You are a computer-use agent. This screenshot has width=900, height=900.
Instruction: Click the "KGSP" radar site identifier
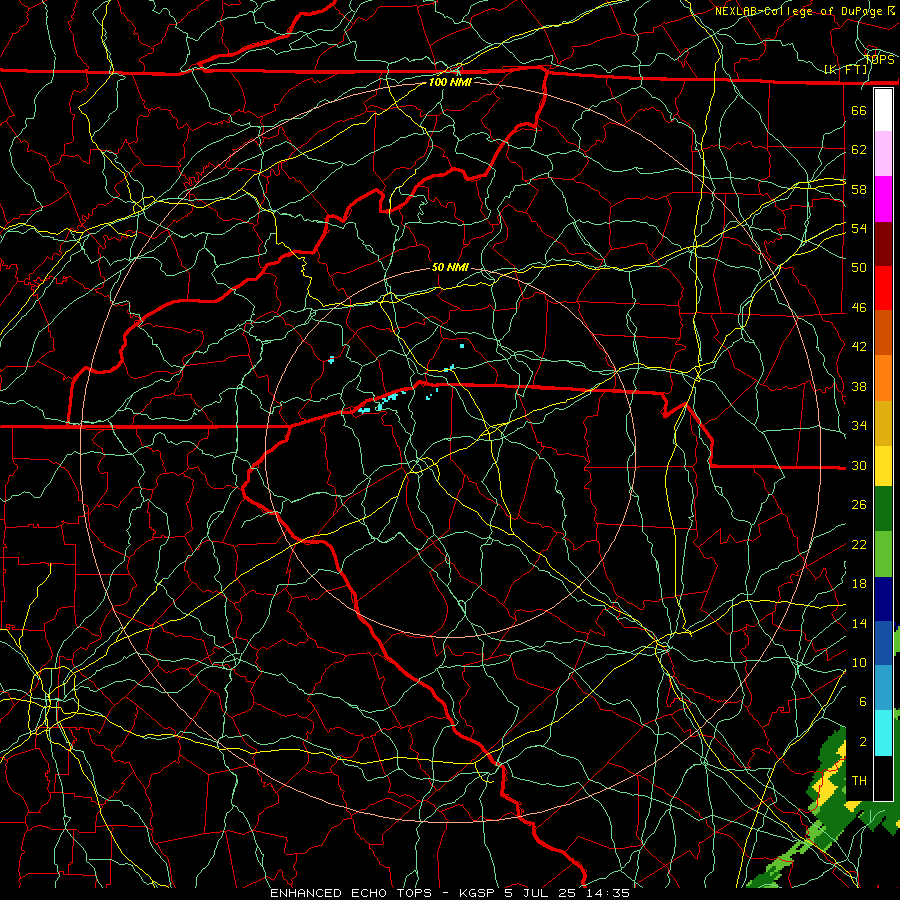coord(480,893)
